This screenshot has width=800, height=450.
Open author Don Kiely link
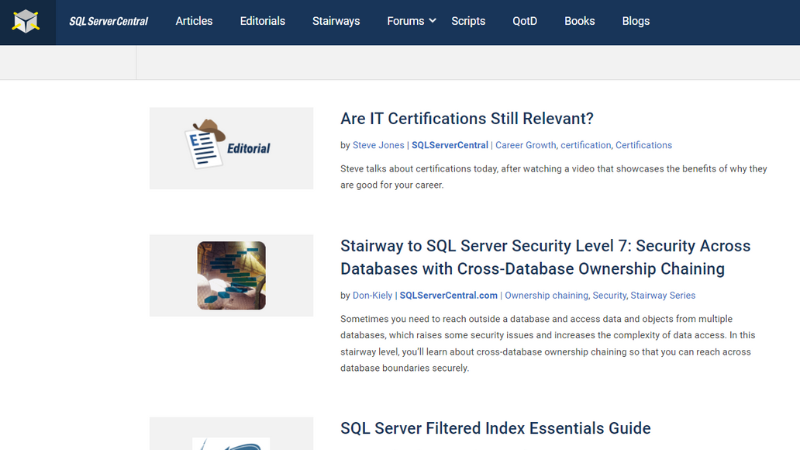372,295
